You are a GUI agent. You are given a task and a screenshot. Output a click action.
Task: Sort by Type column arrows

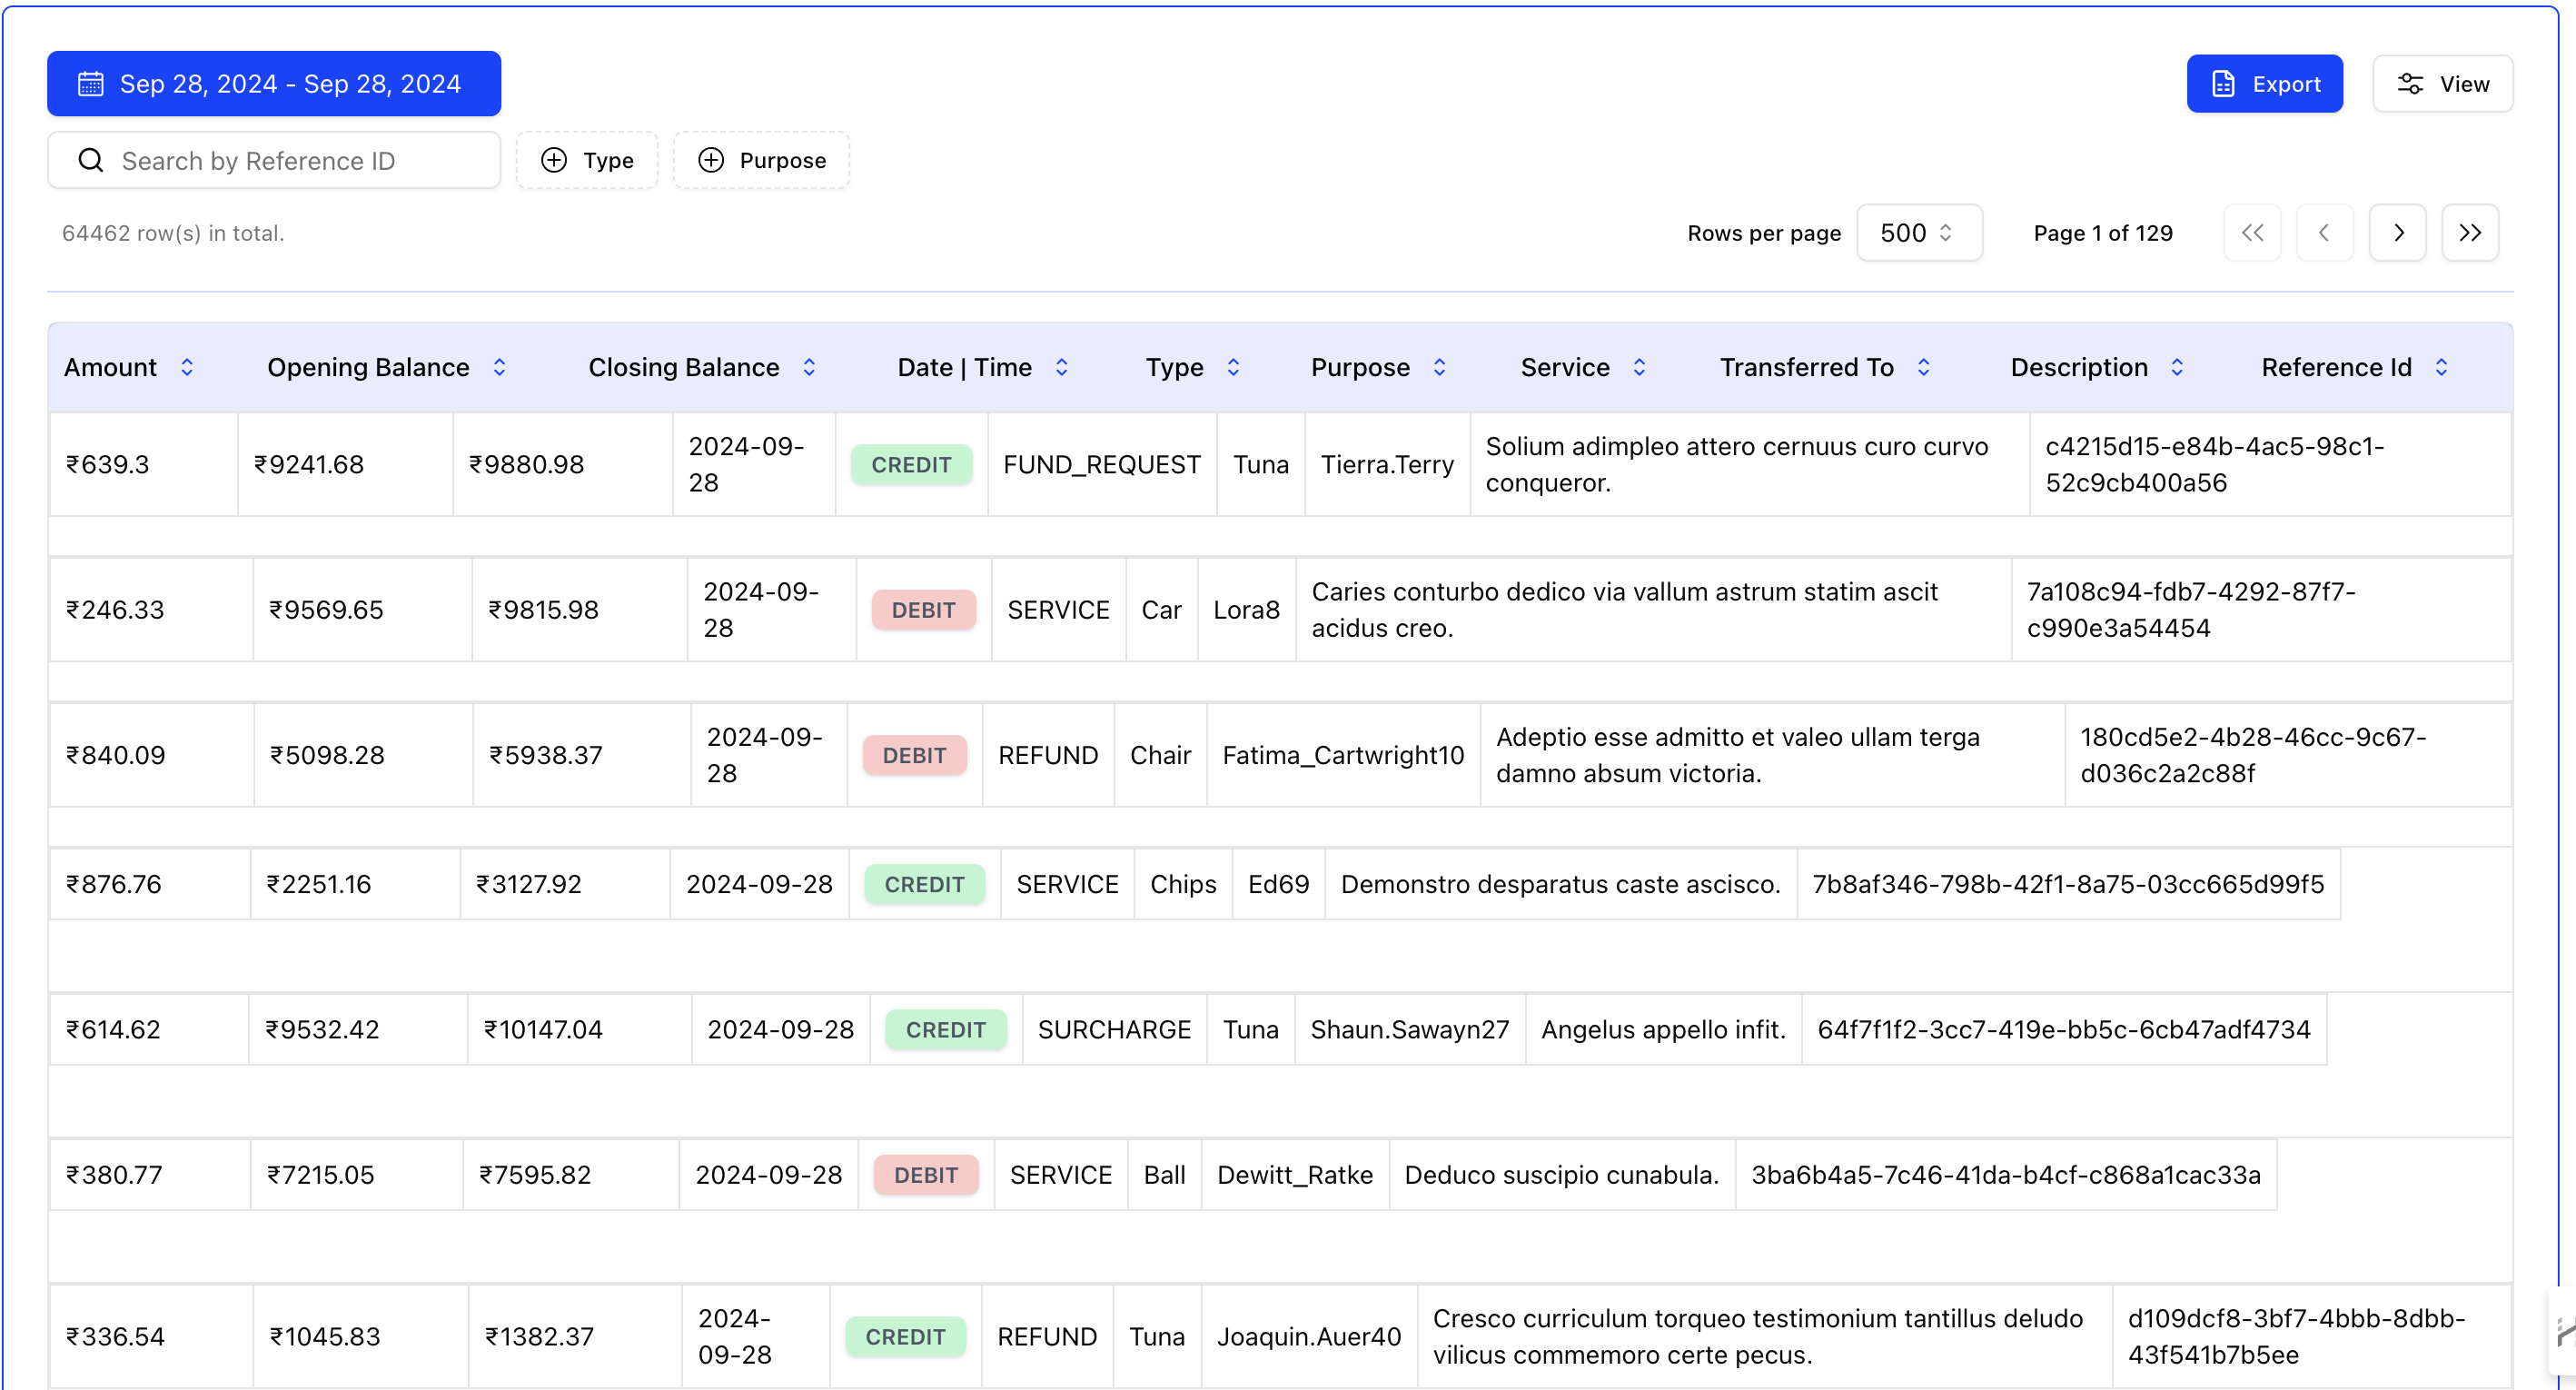tap(1233, 368)
